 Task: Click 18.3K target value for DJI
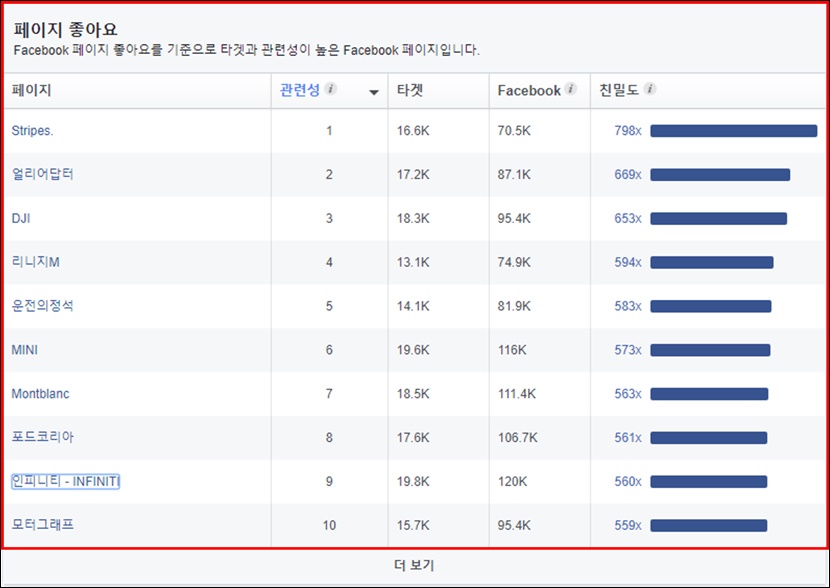click(413, 219)
